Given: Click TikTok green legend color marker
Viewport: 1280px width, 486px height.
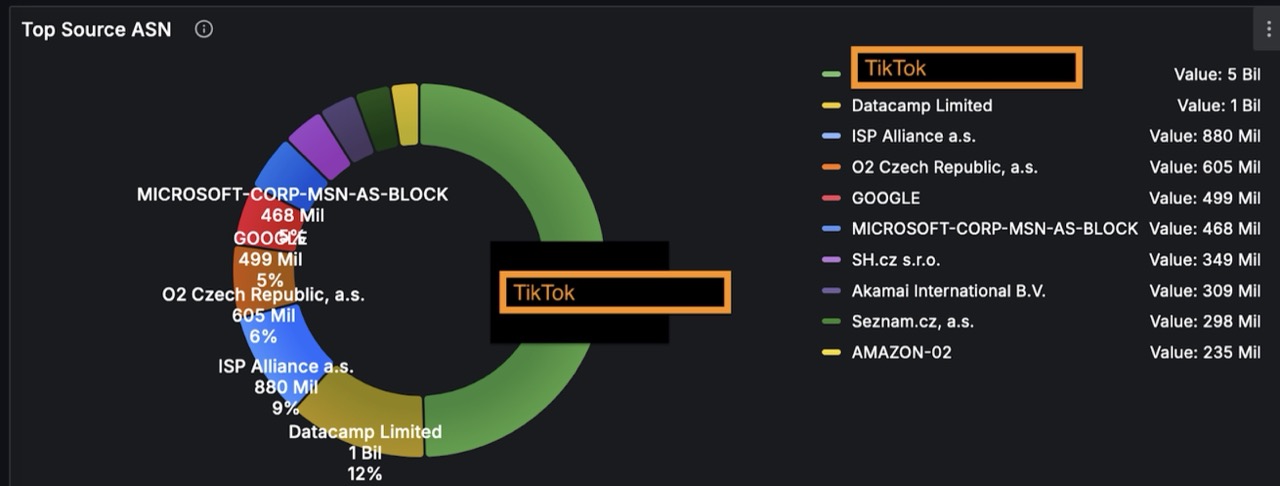Looking at the screenshot, I should (830, 74).
